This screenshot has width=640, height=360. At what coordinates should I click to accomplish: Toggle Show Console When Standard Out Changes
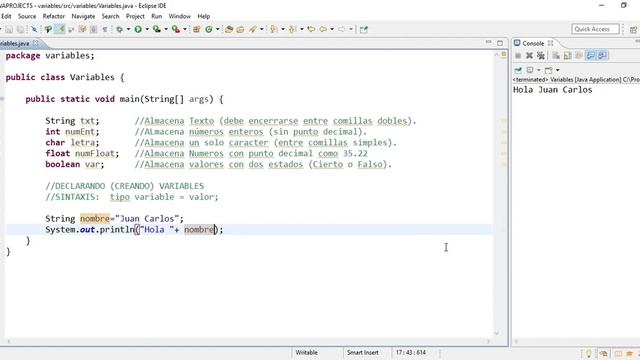point(591,56)
